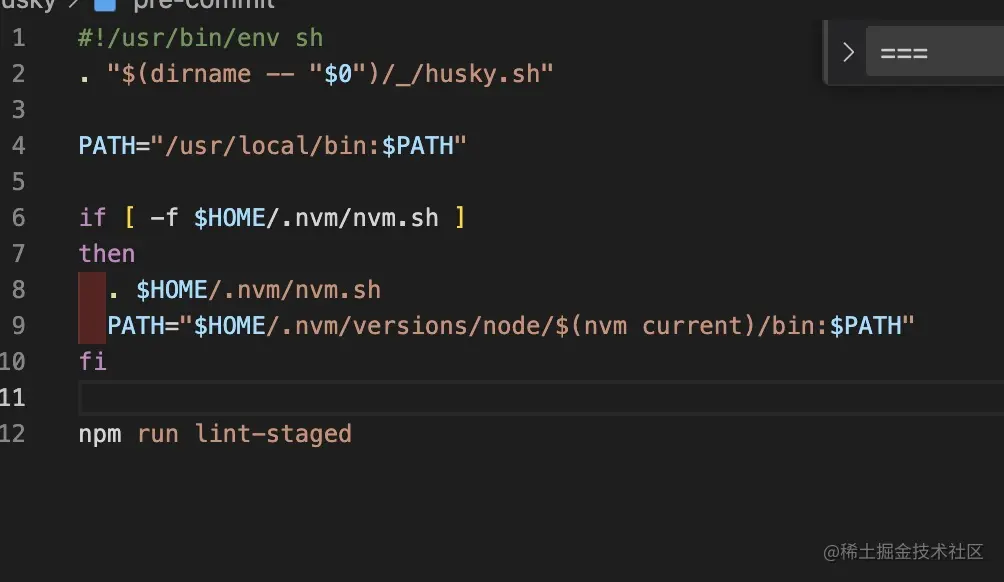
Task: Click the husky.sh source line
Action: click(x=316, y=74)
